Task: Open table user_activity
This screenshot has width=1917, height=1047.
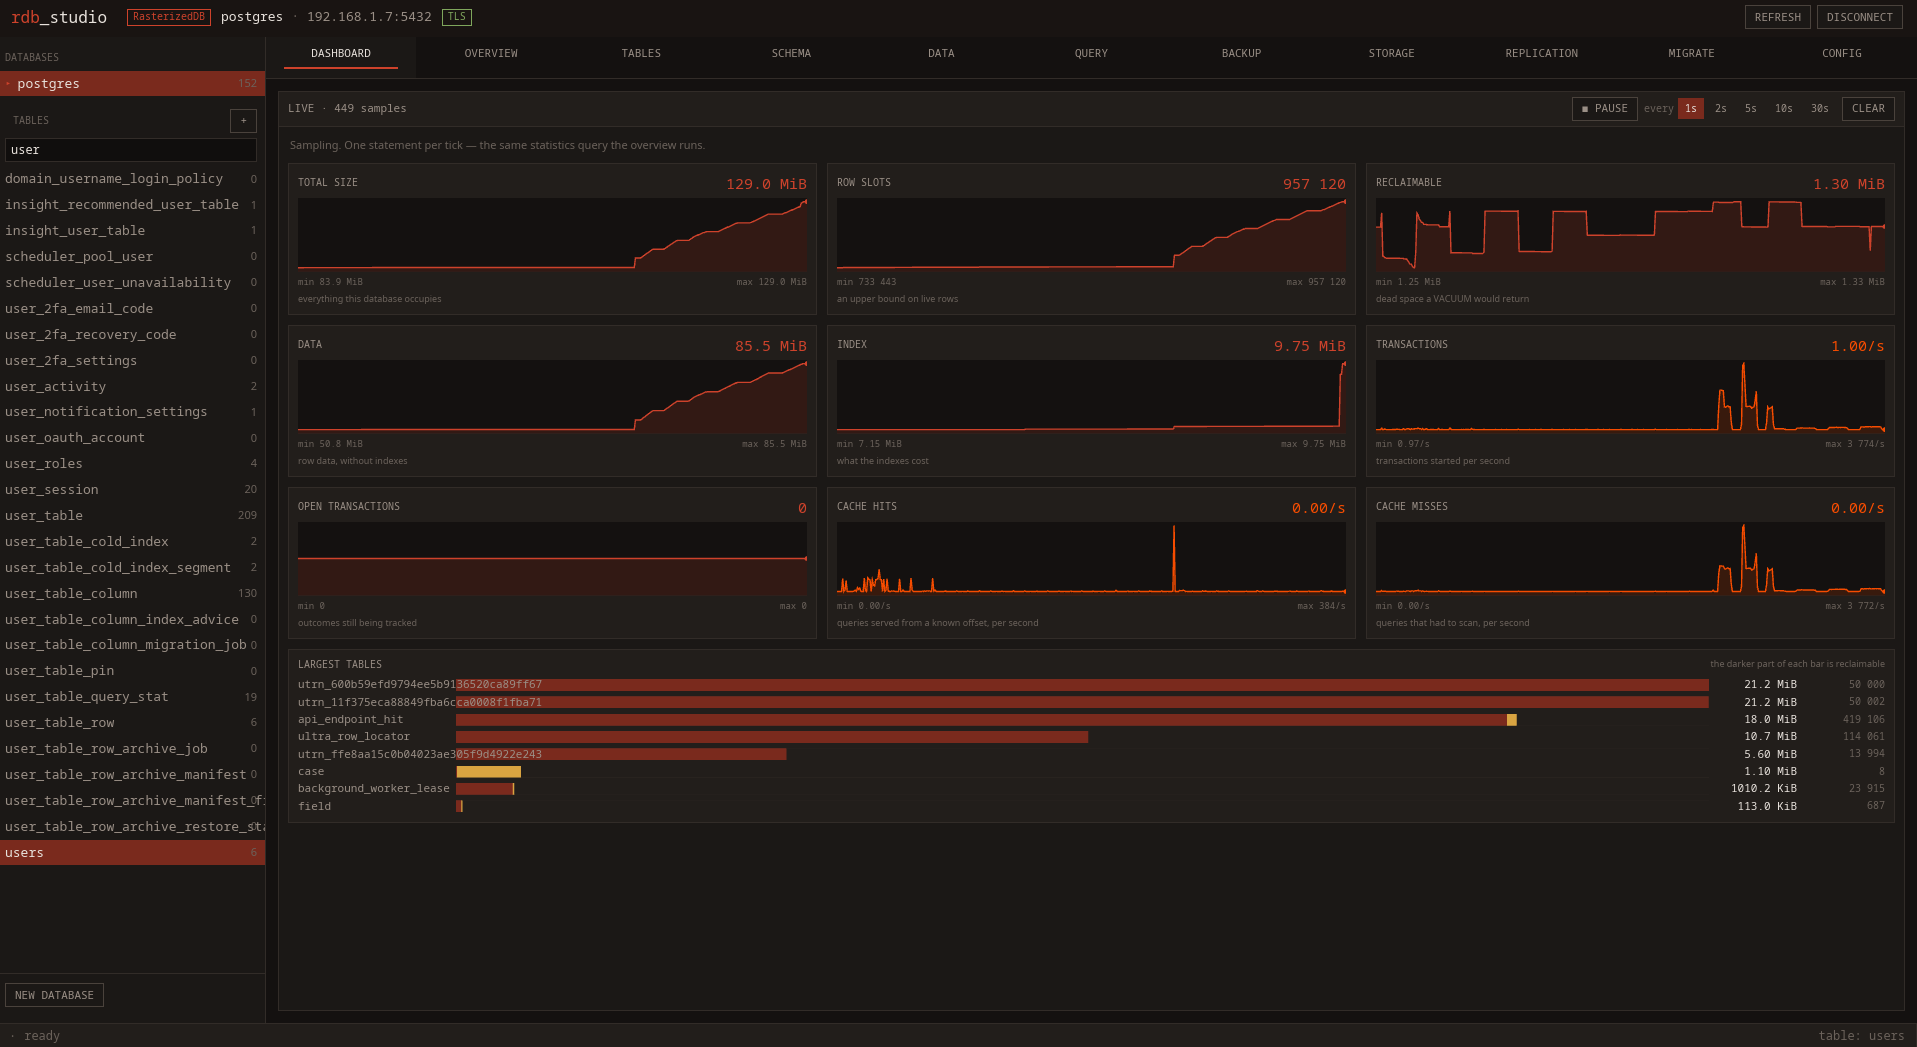Action: click(x=132, y=387)
